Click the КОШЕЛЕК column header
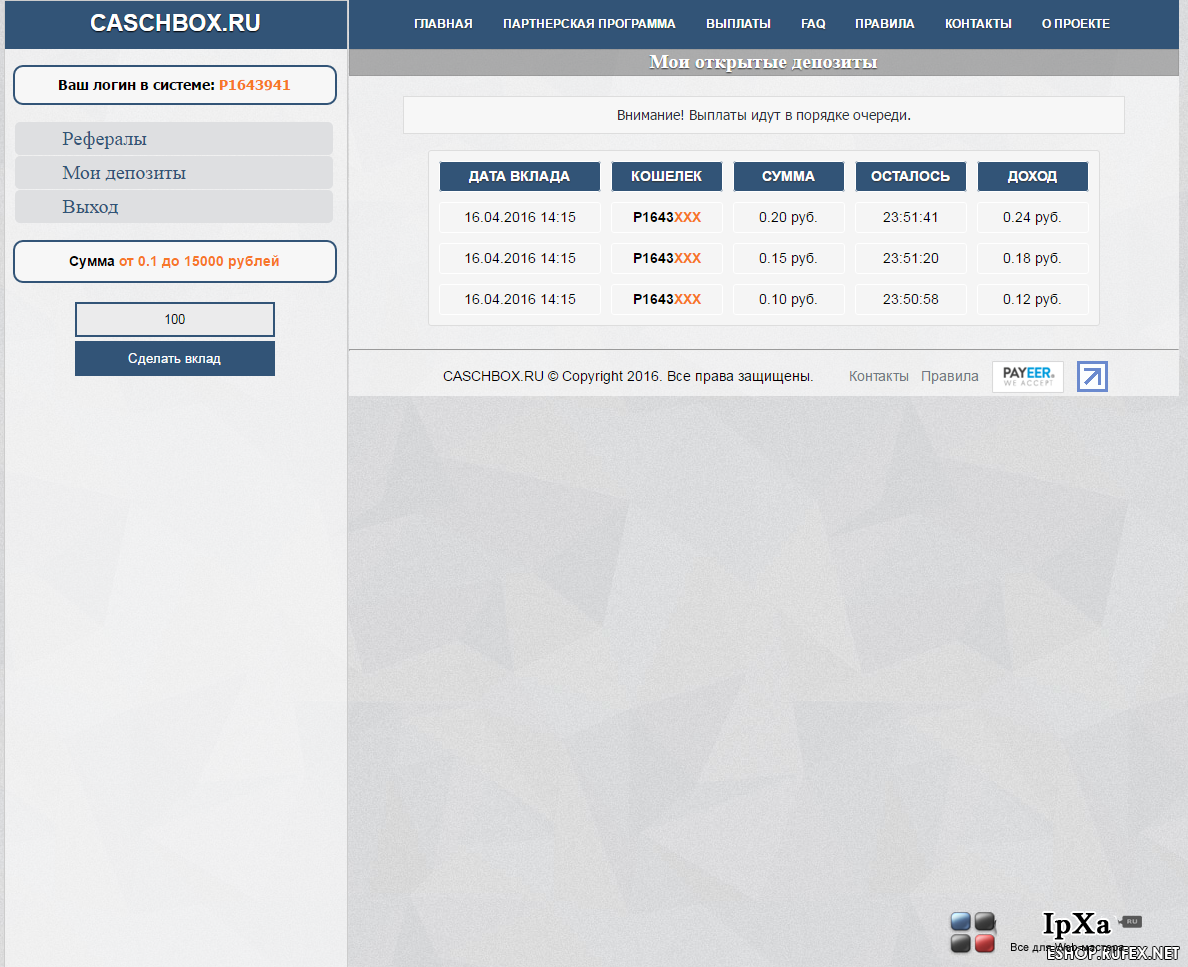The image size is (1188, 967). [667, 177]
